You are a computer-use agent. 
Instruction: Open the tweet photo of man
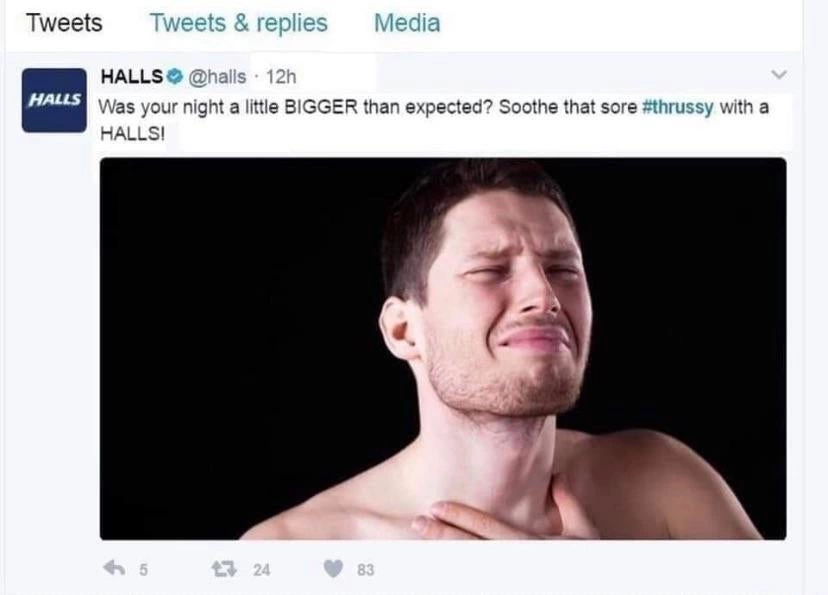pos(443,348)
